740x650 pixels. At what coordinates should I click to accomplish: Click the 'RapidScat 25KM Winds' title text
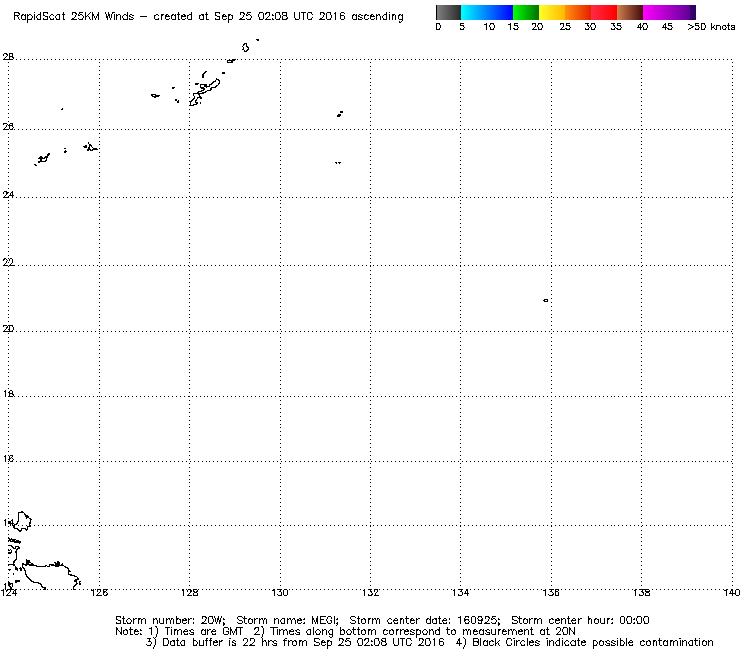74,17
